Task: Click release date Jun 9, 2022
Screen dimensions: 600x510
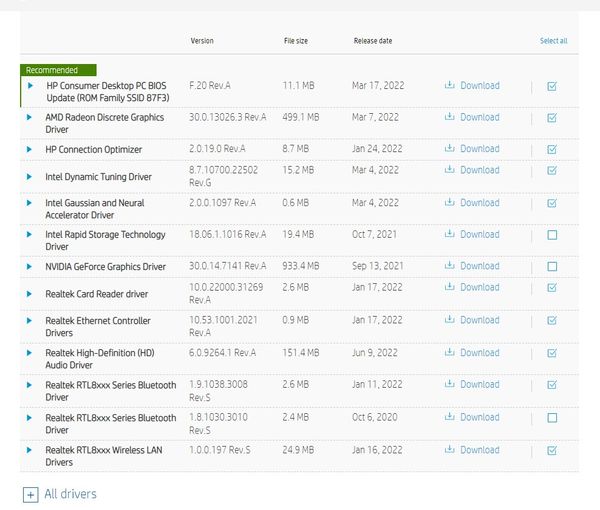Action: pos(375,353)
